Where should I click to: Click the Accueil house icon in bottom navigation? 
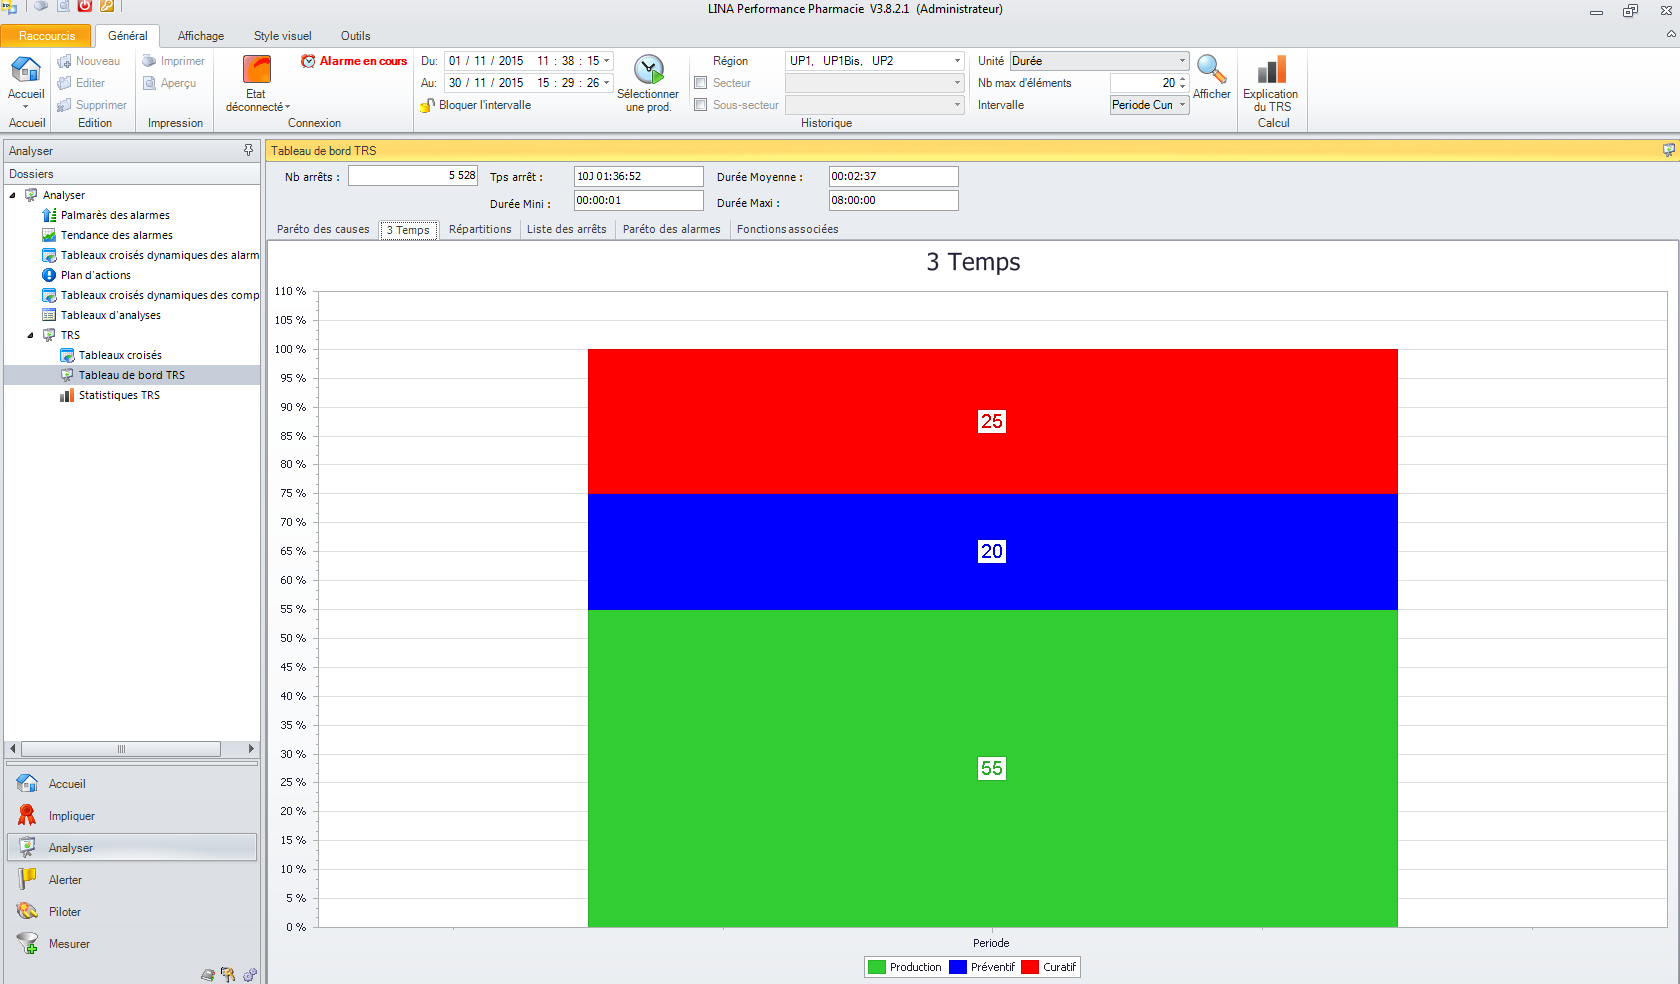coord(27,784)
